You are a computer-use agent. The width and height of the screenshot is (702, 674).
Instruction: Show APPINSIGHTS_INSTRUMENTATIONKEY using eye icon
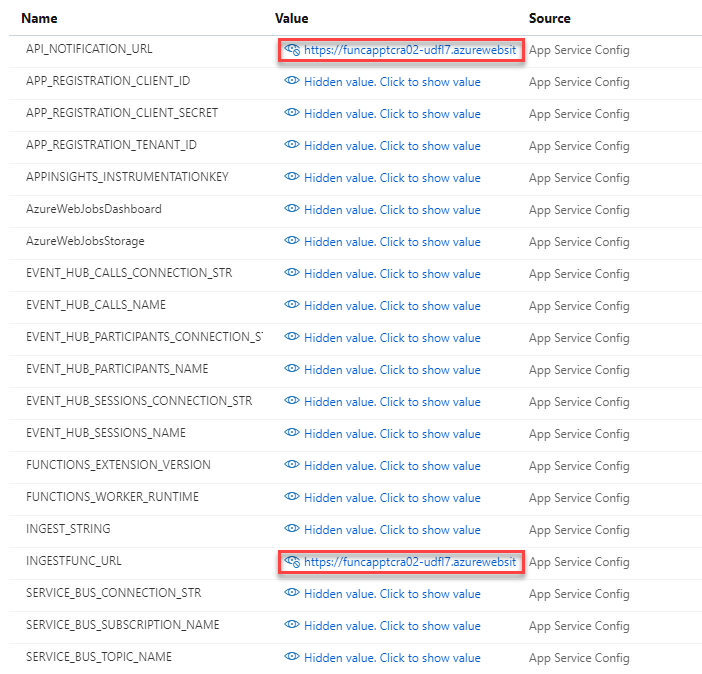(x=292, y=176)
